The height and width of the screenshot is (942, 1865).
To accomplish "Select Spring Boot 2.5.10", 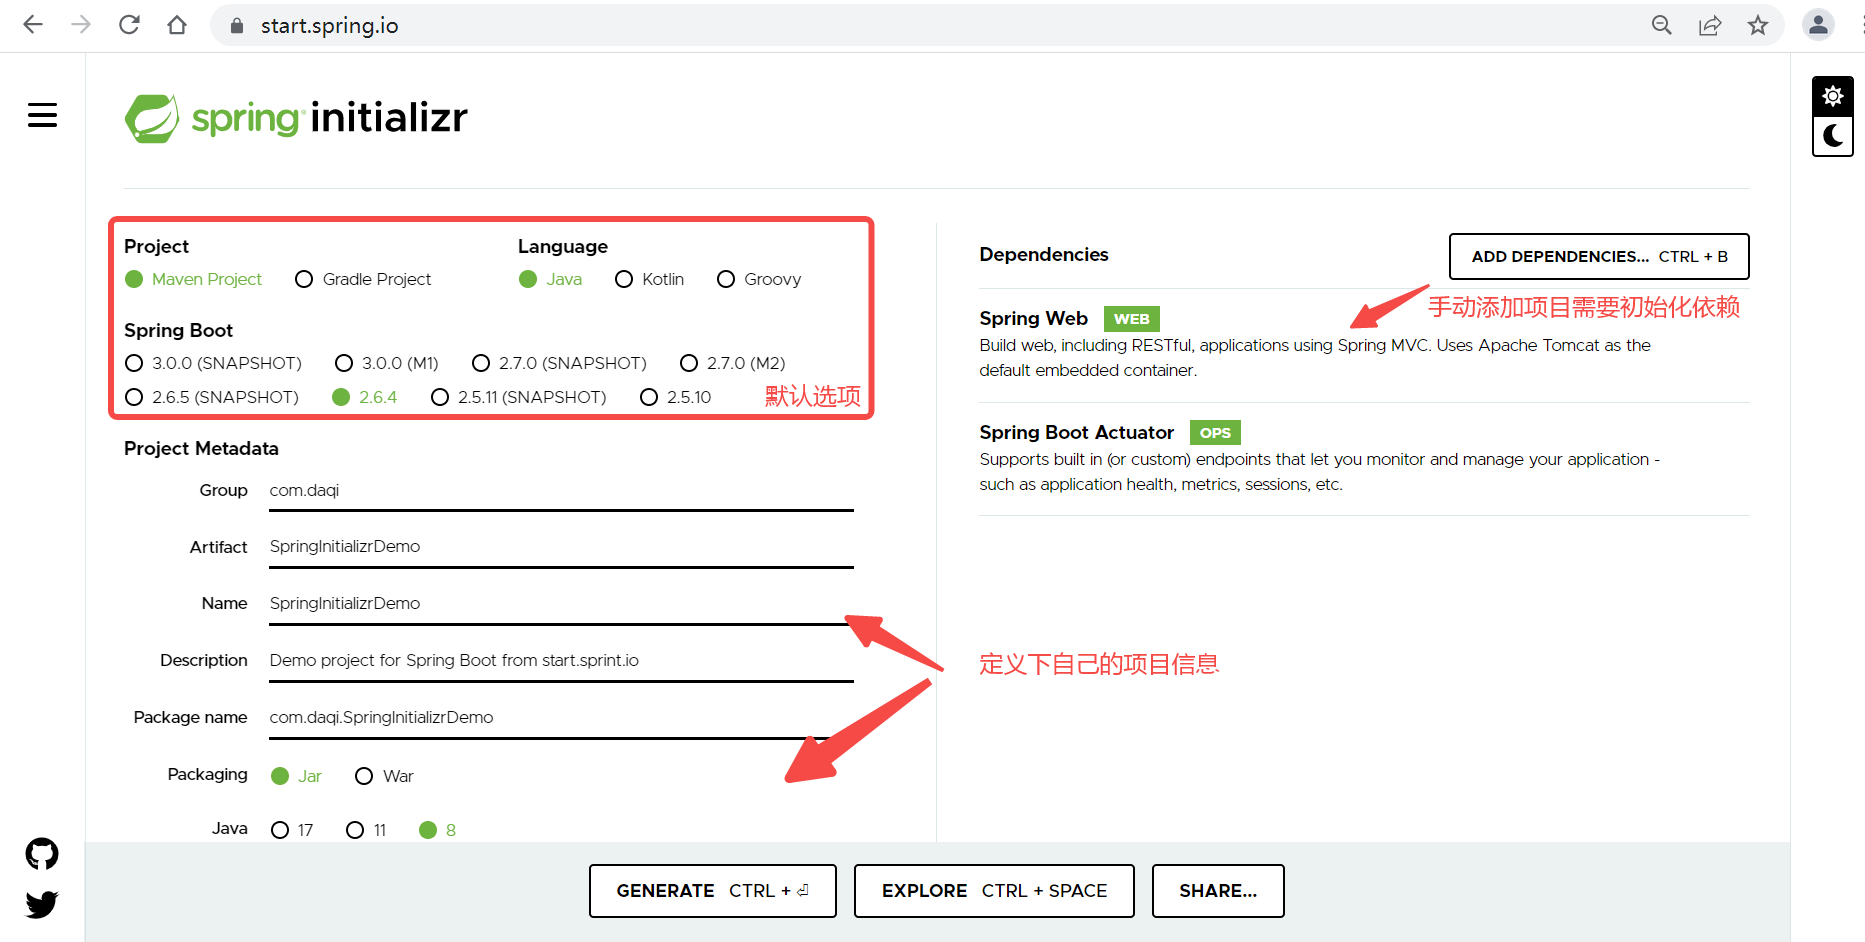I will (676, 397).
